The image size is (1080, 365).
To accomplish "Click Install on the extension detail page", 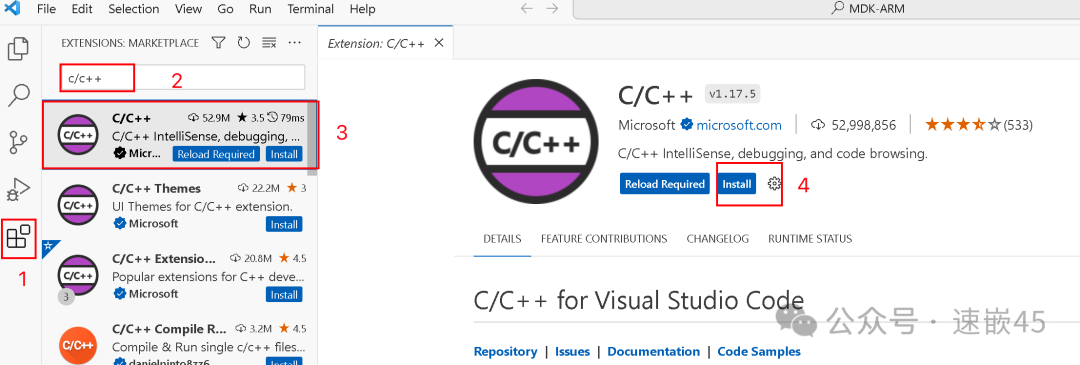I will click(737, 184).
